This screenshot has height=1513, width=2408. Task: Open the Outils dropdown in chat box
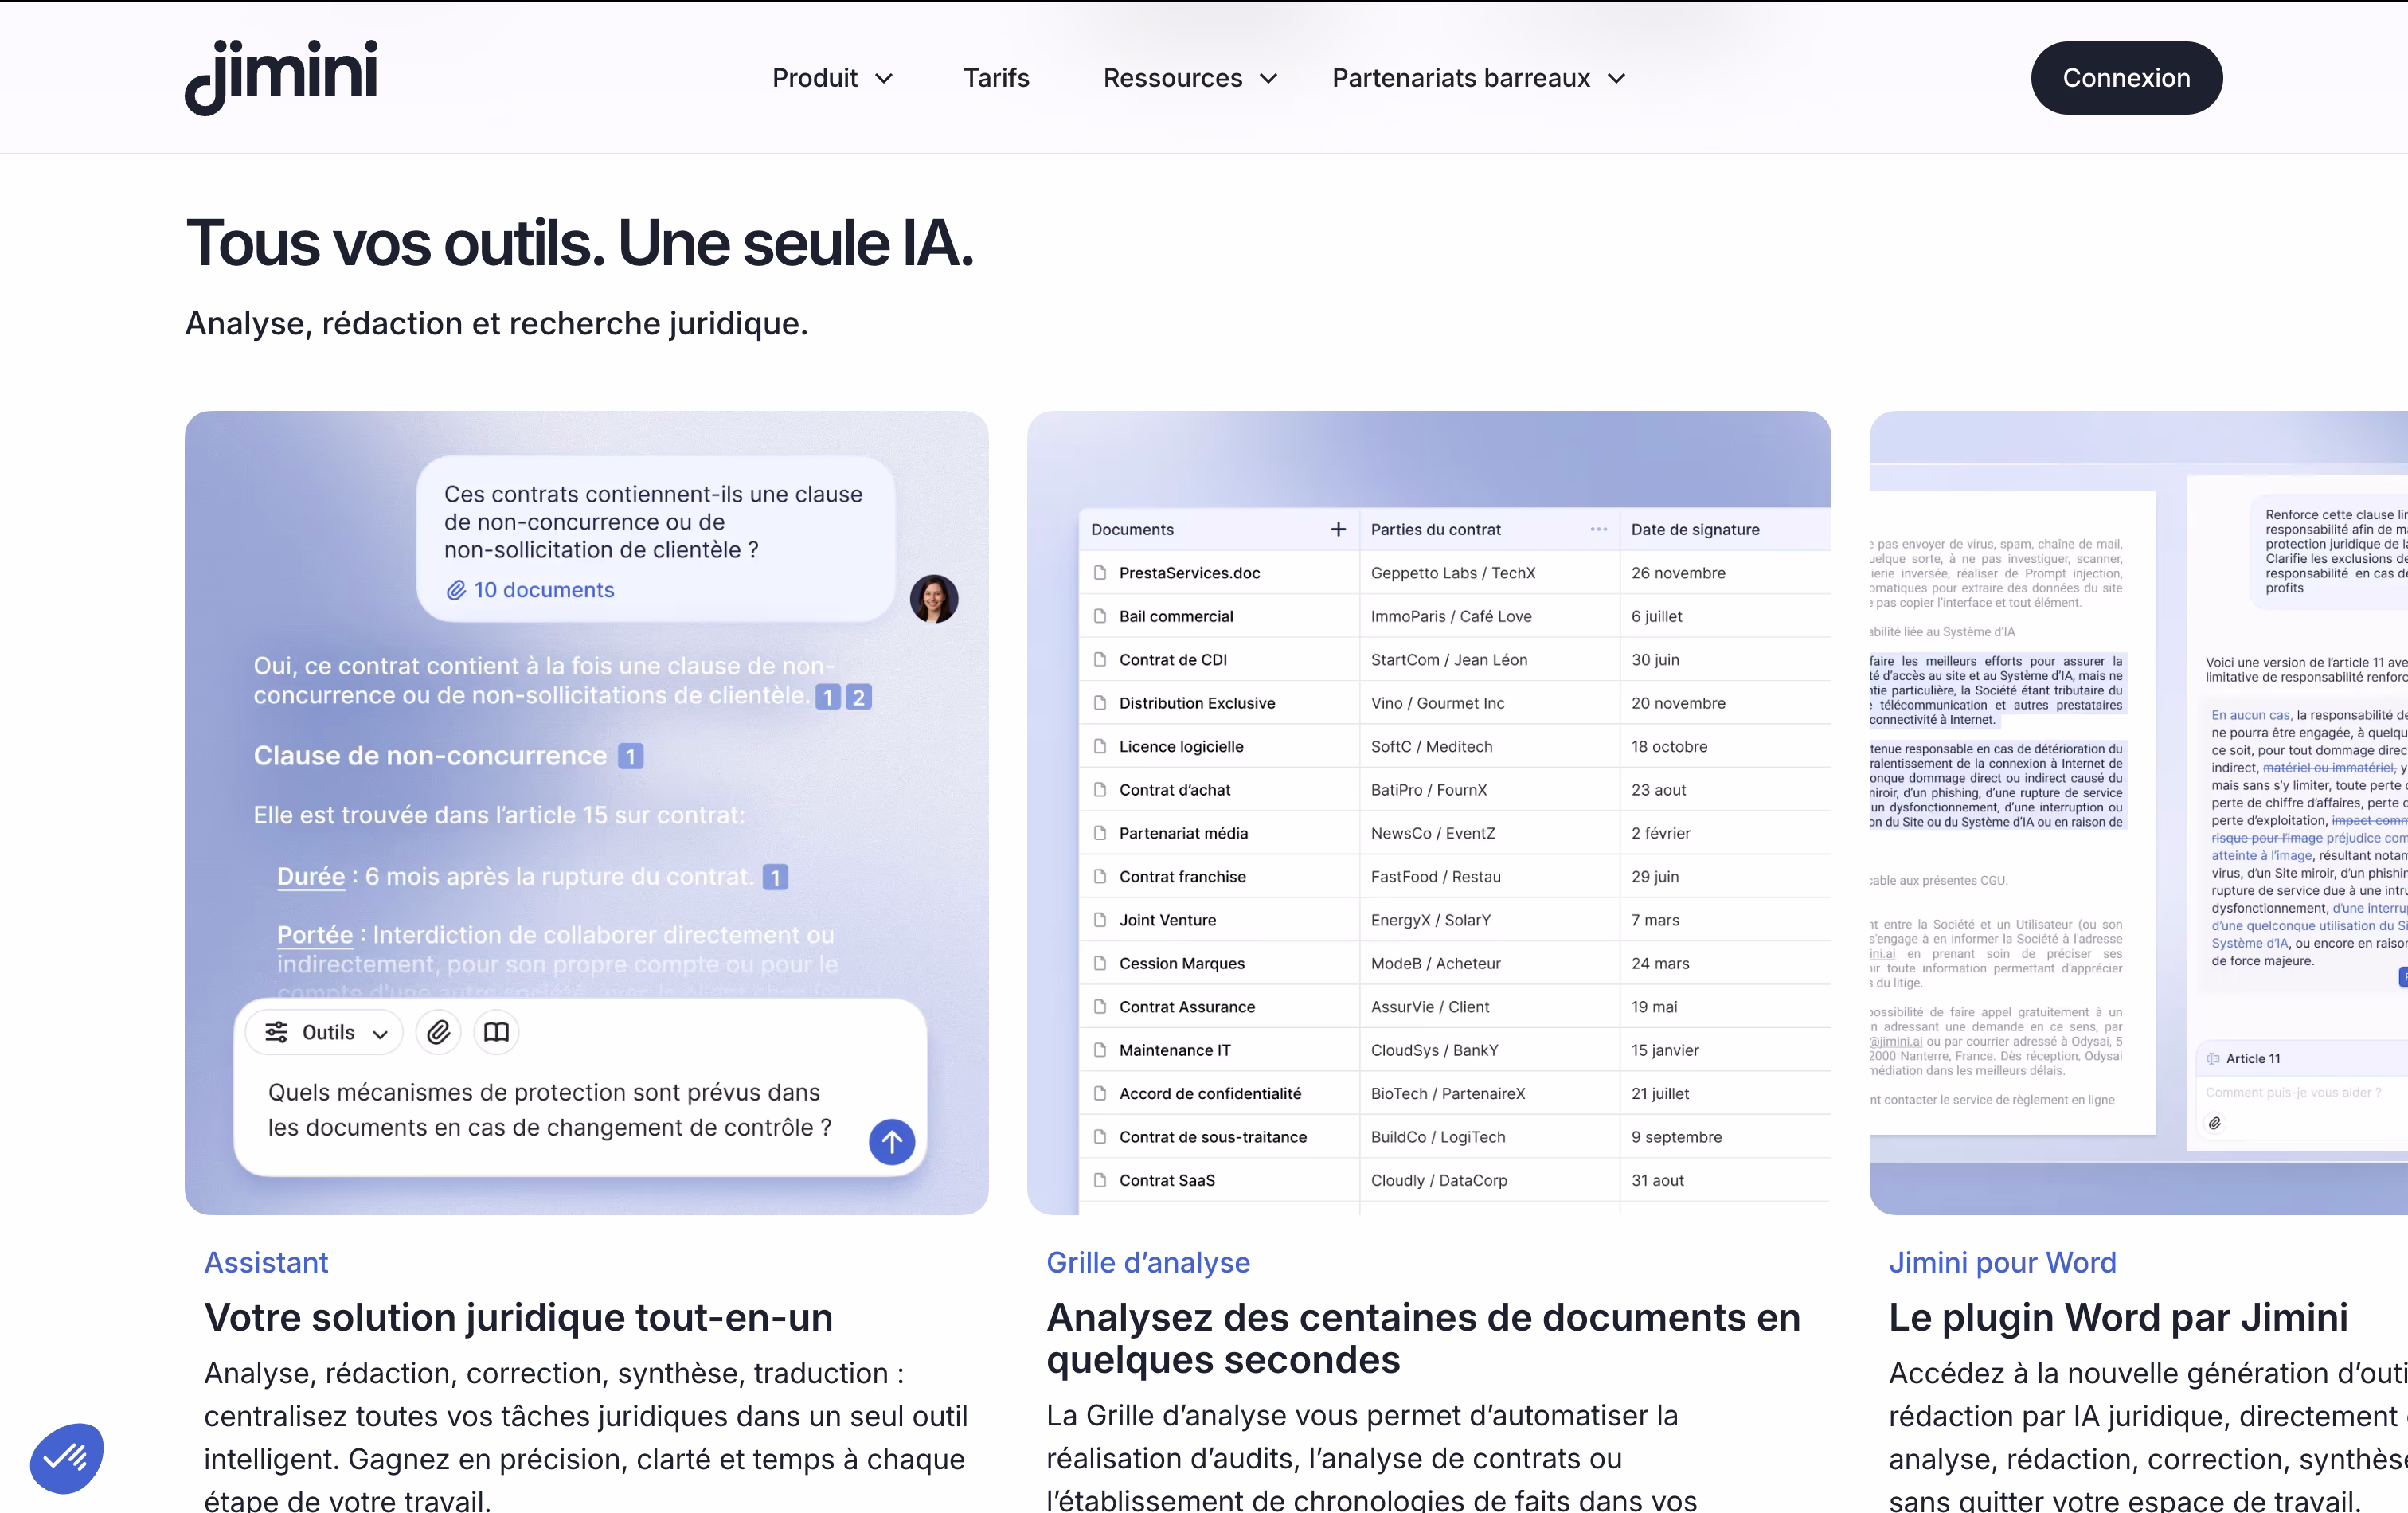click(x=325, y=1032)
